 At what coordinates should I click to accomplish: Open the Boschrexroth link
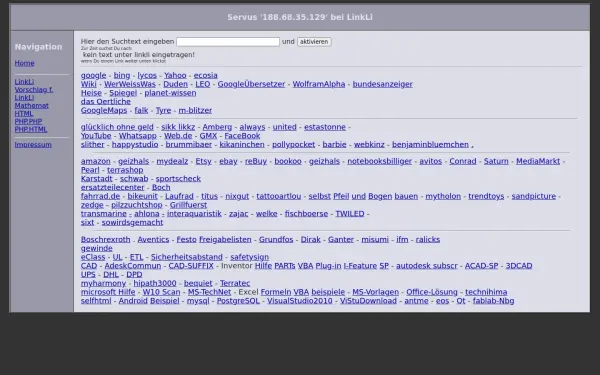click(x=106, y=240)
